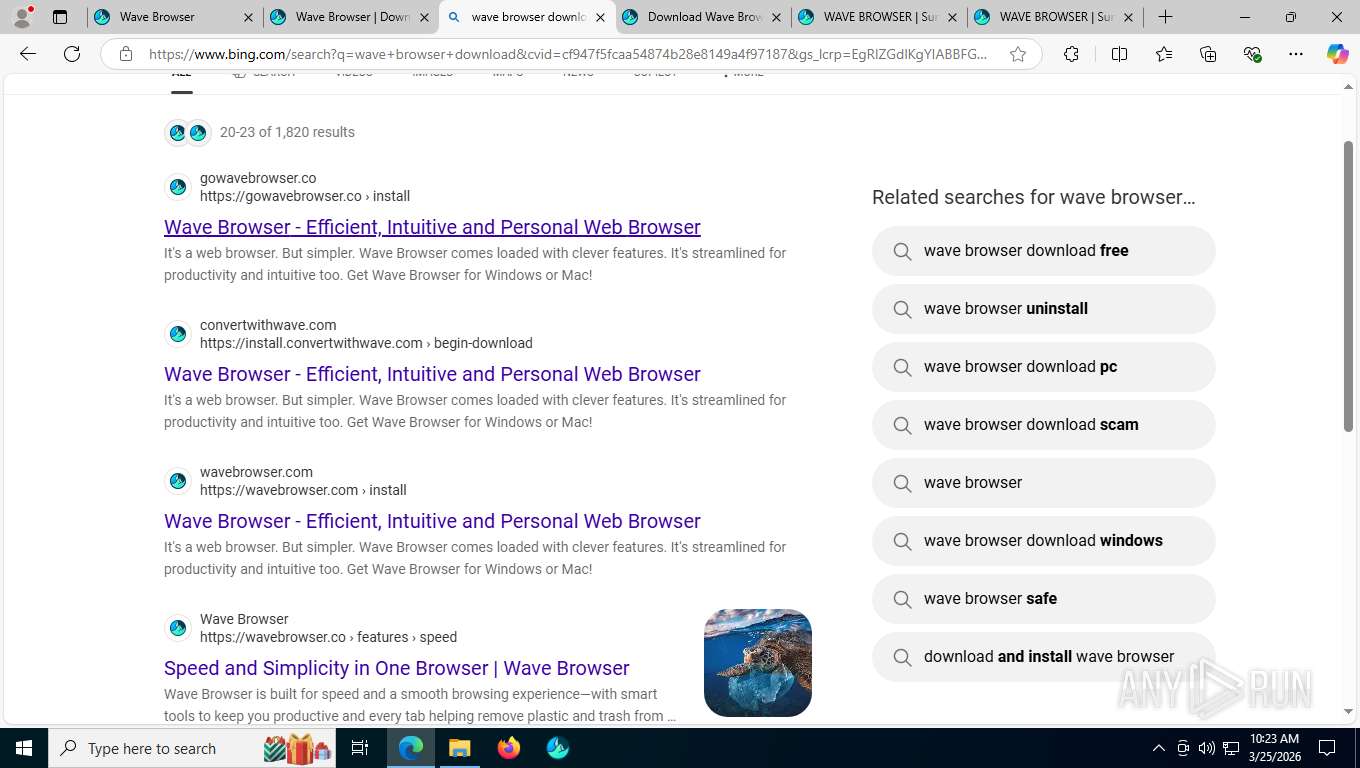The height and width of the screenshot is (768, 1360).
Task: Click the address bar URL field
Action: coord(568,54)
